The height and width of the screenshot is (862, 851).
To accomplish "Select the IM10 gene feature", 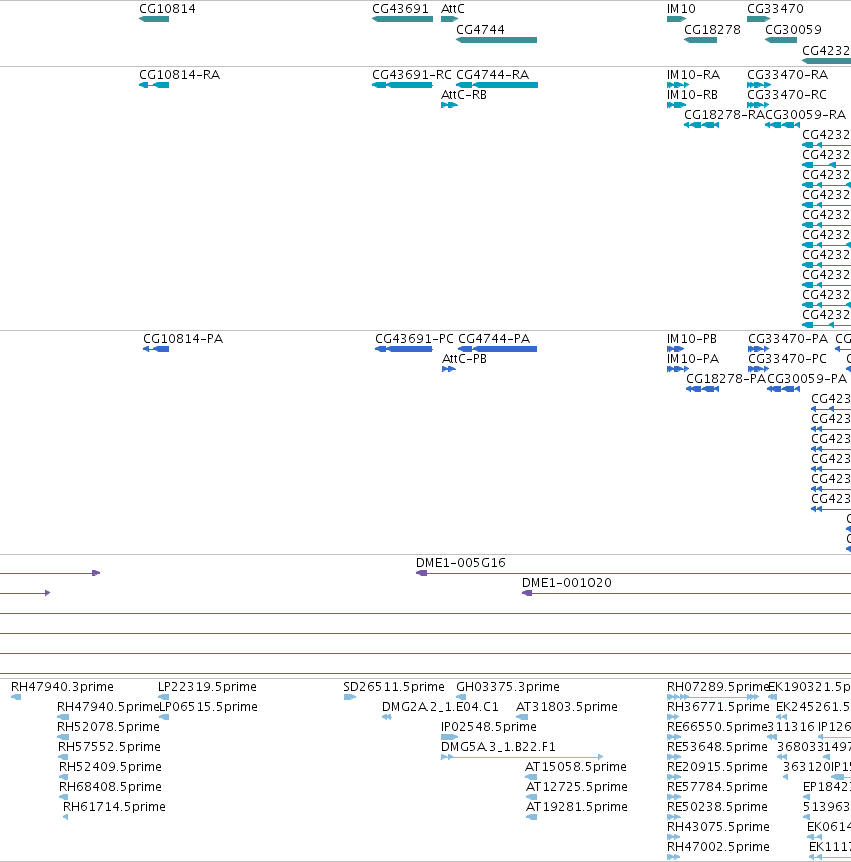I will coord(676,19).
